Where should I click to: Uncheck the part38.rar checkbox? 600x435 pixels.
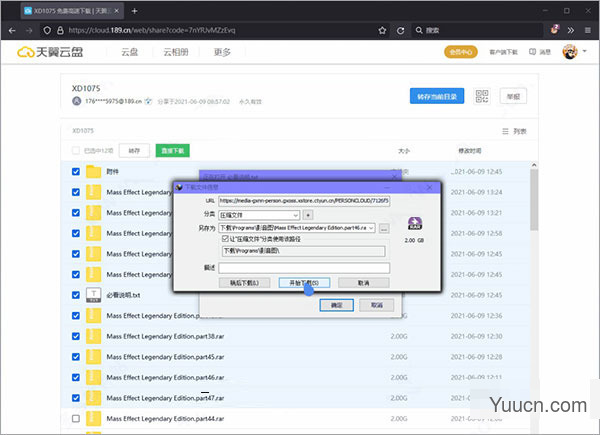[x=76, y=336]
